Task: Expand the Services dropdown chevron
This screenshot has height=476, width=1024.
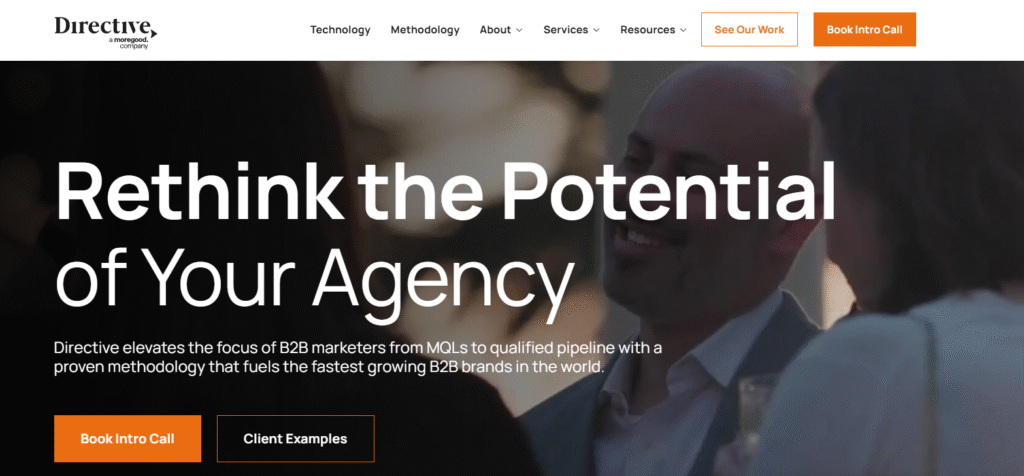Action: tap(596, 30)
